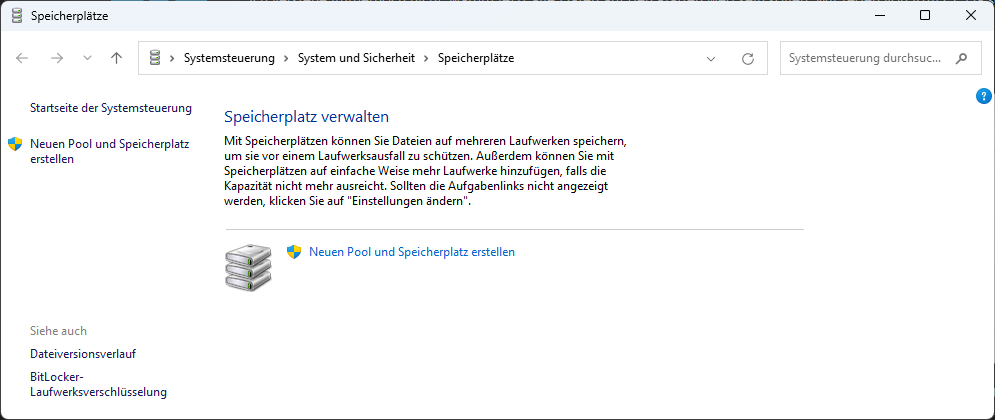Close the Speicherplätze window
Image resolution: width=995 pixels, height=420 pixels.
click(971, 16)
